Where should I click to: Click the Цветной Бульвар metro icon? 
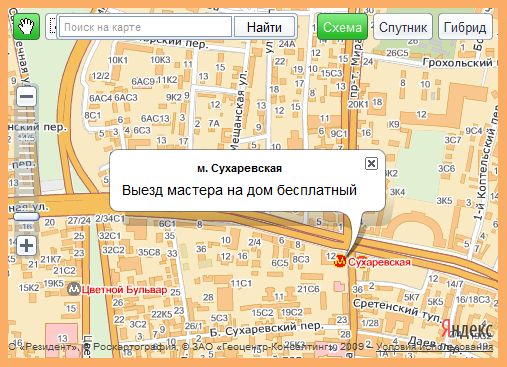point(73,289)
